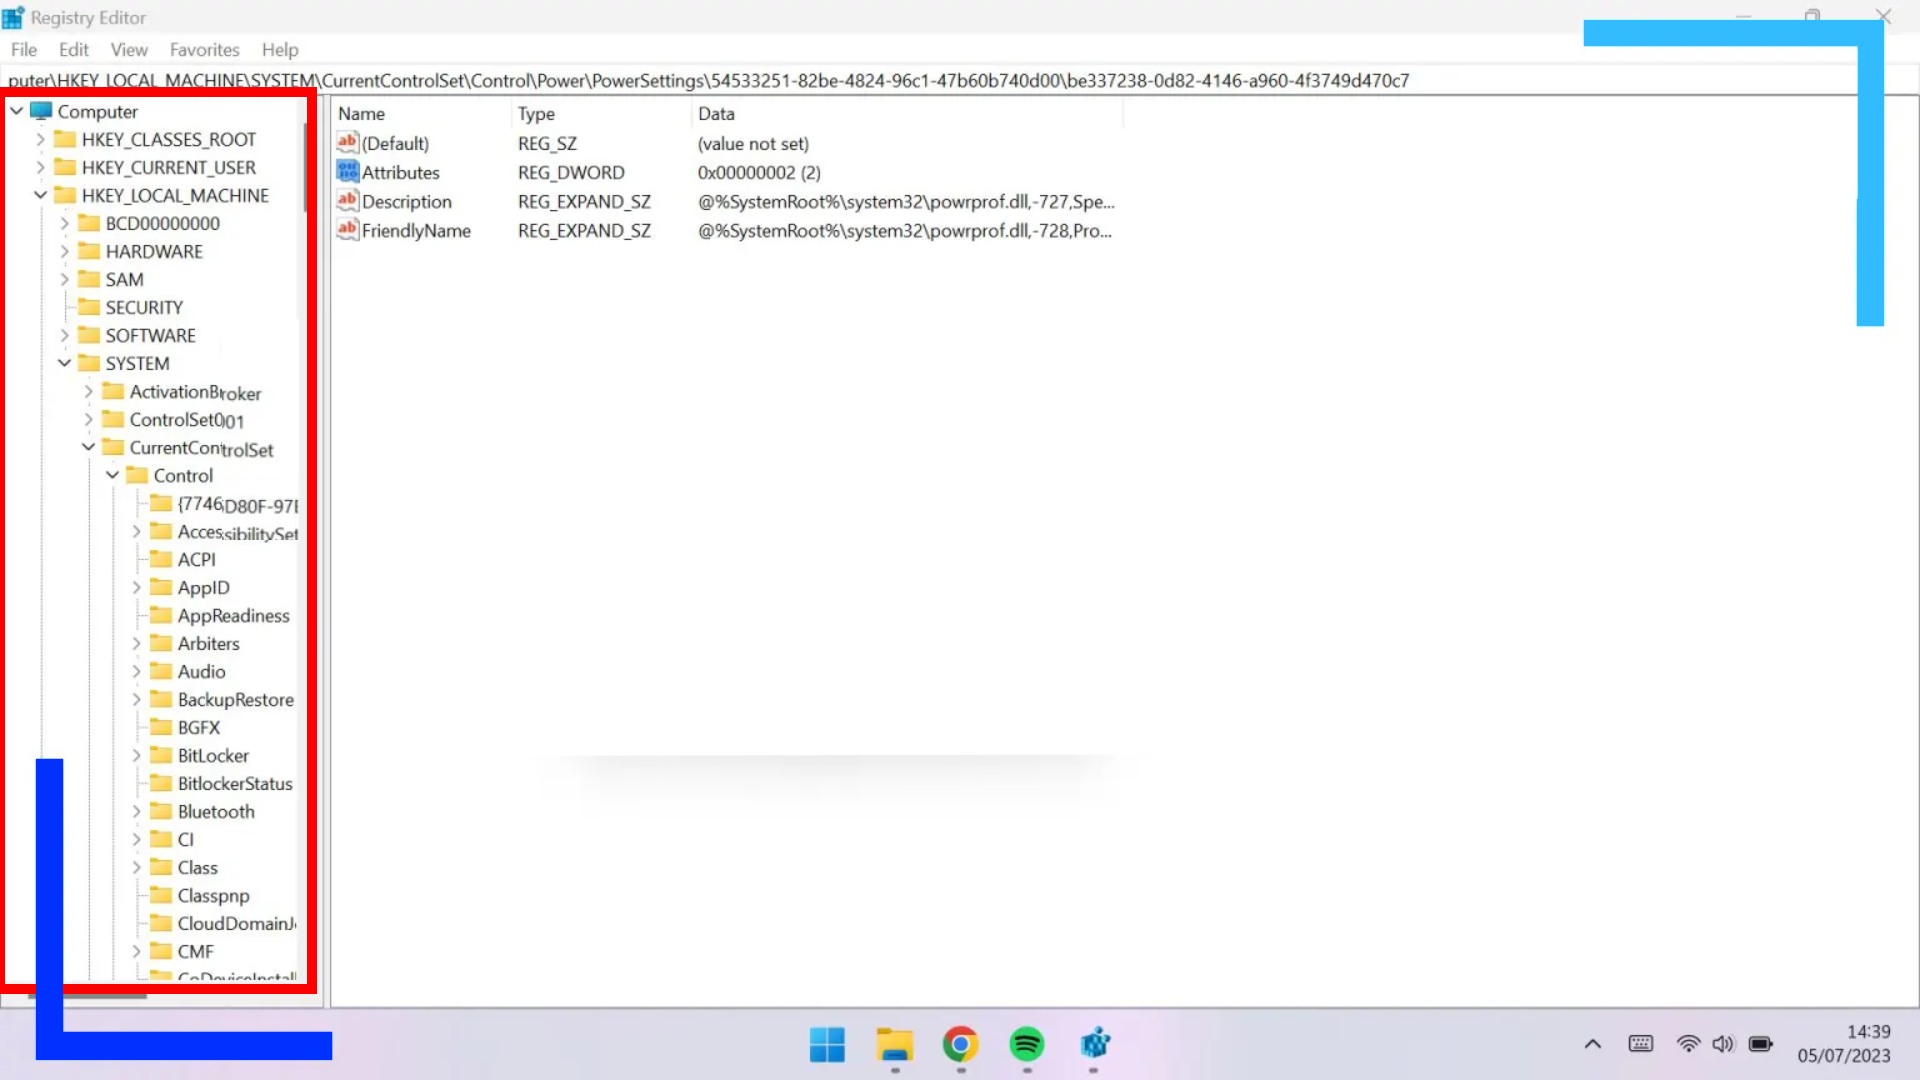Click the Registry Editor taskbar icon
Viewport: 1920px width, 1080px height.
click(x=1095, y=1044)
